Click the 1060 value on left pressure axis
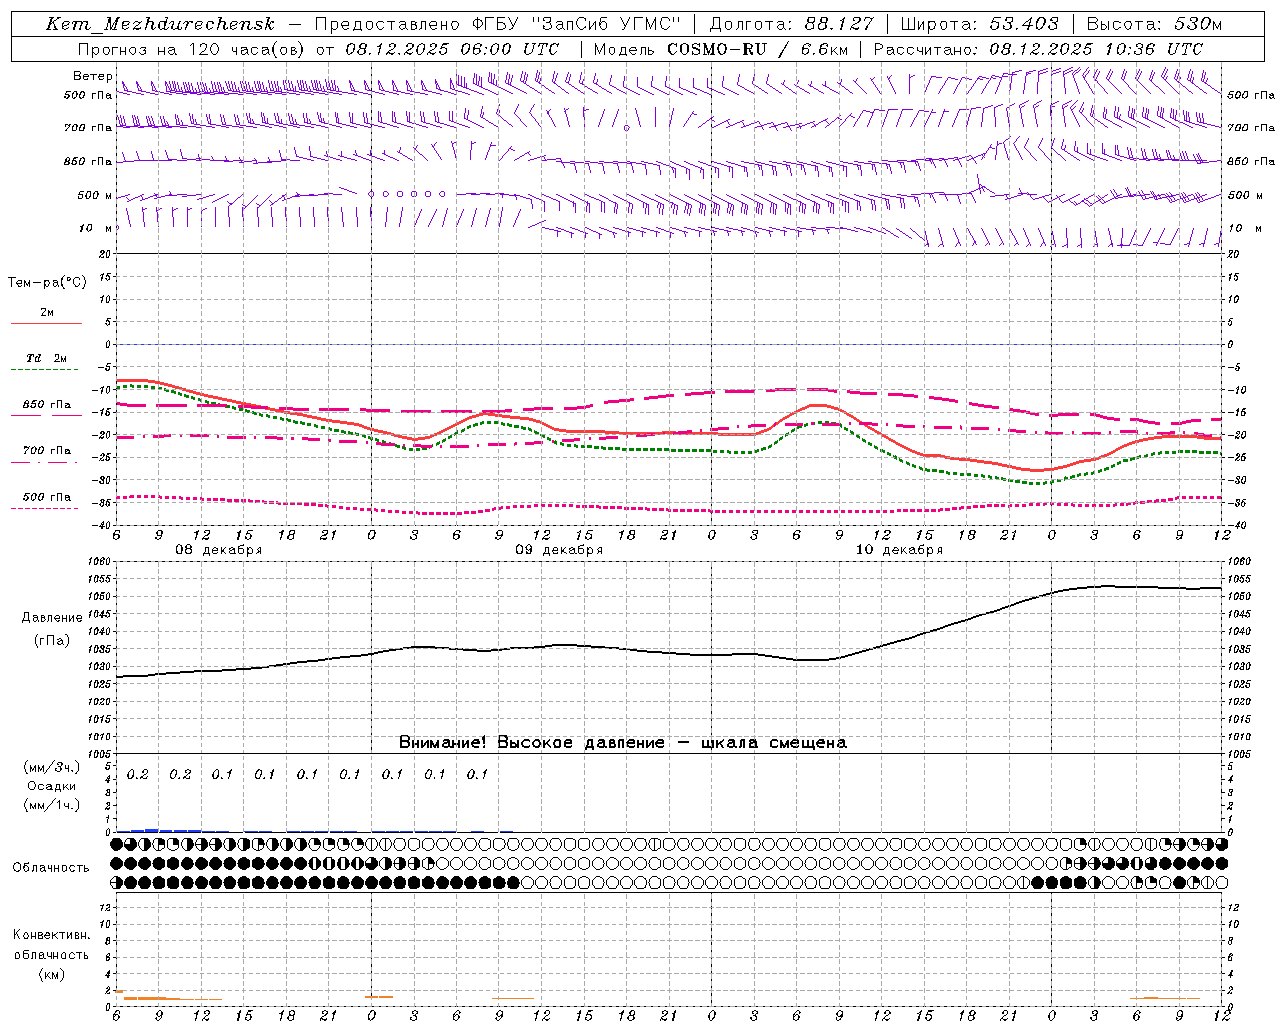The height and width of the screenshot is (1024, 1280). pos(100,562)
